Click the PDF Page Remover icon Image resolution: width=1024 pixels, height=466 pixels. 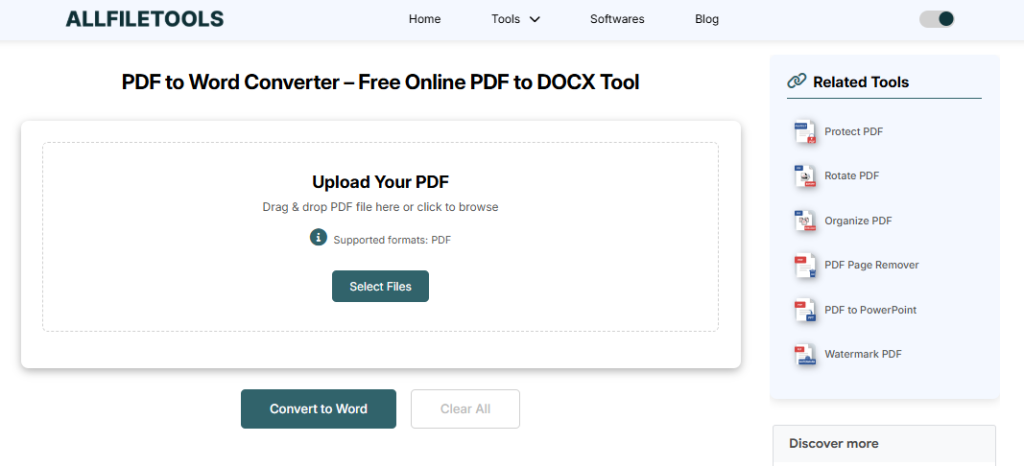[x=805, y=265]
